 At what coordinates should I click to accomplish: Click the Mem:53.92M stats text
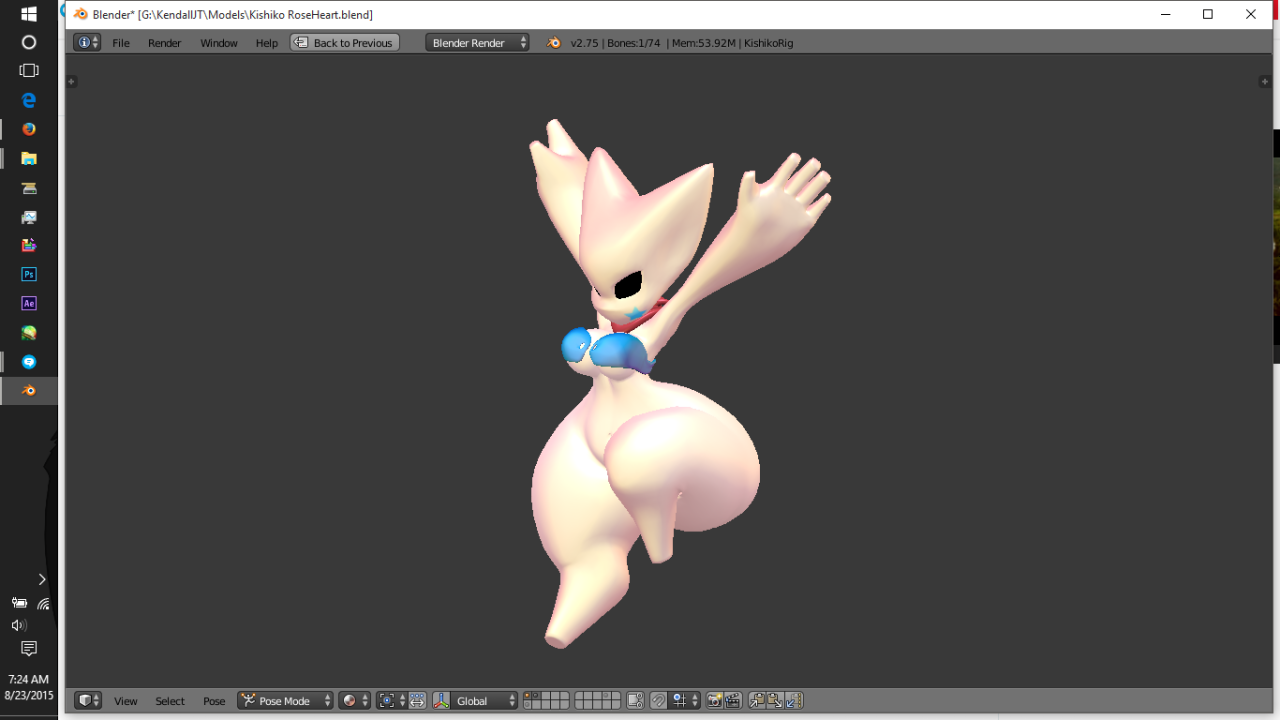(x=704, y=43)
